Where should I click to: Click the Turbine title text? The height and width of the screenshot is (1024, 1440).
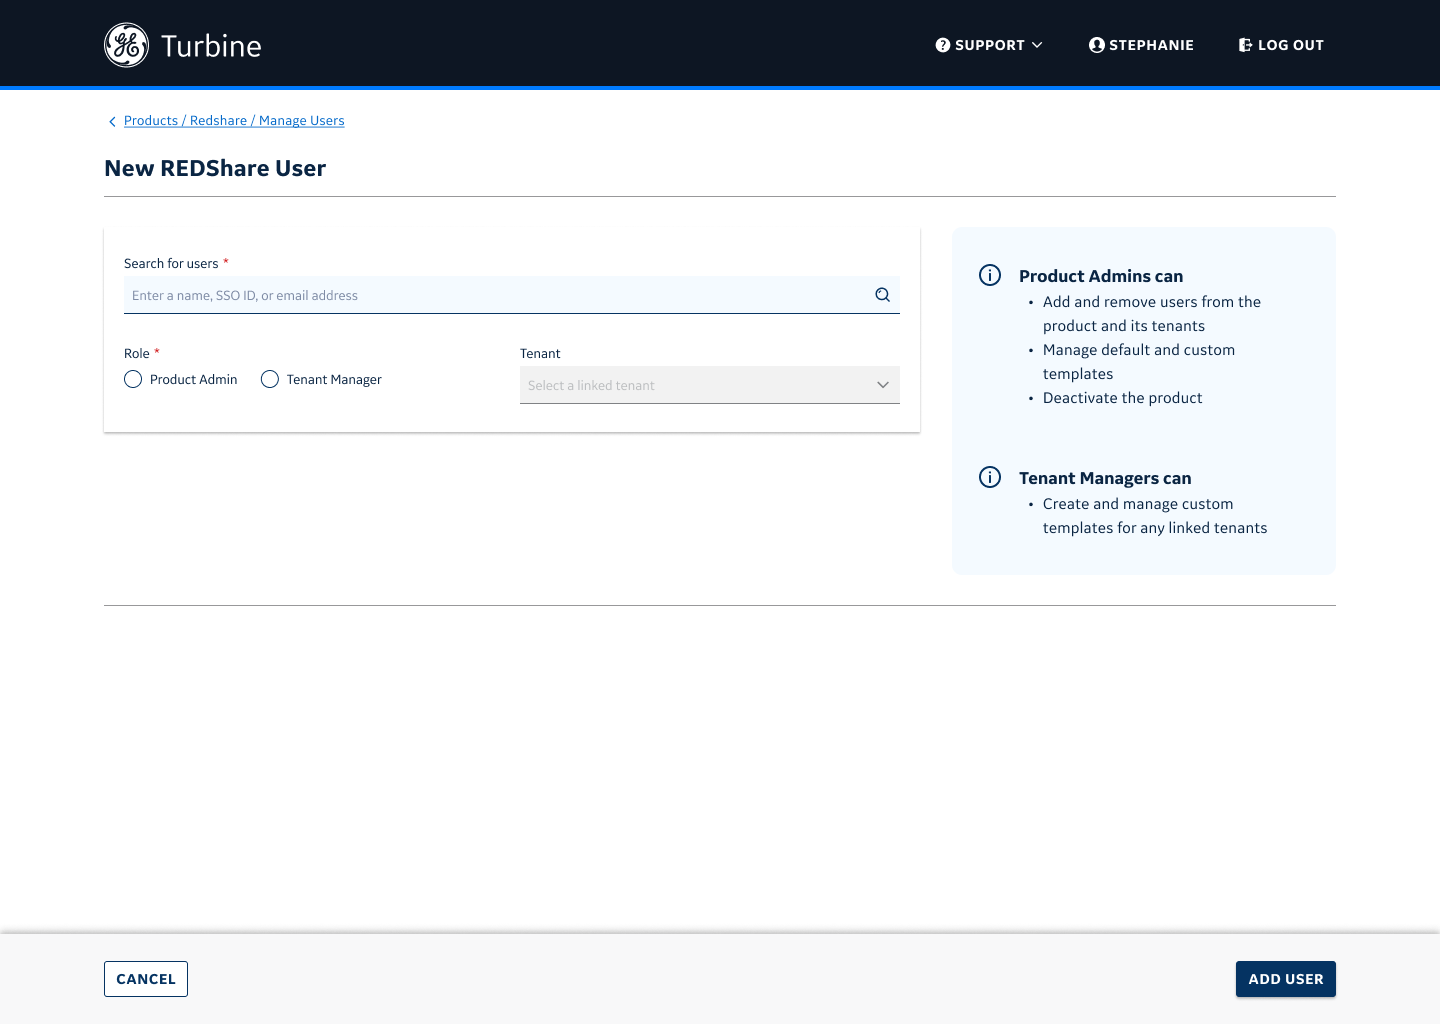coord(211,46)
